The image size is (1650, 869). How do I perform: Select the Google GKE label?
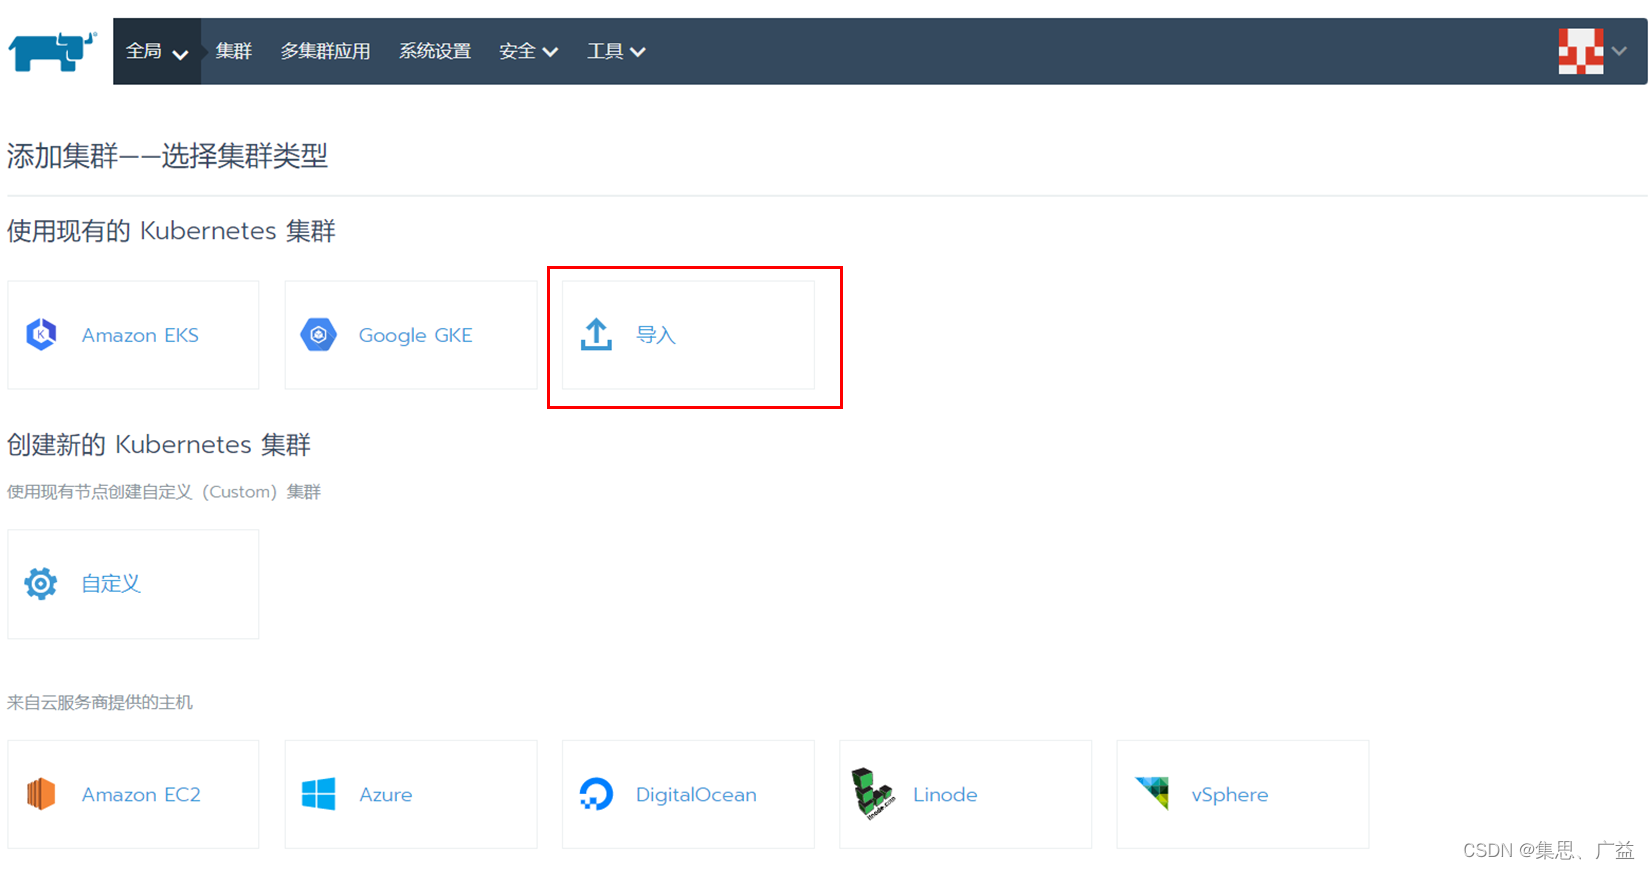(415, 335)
